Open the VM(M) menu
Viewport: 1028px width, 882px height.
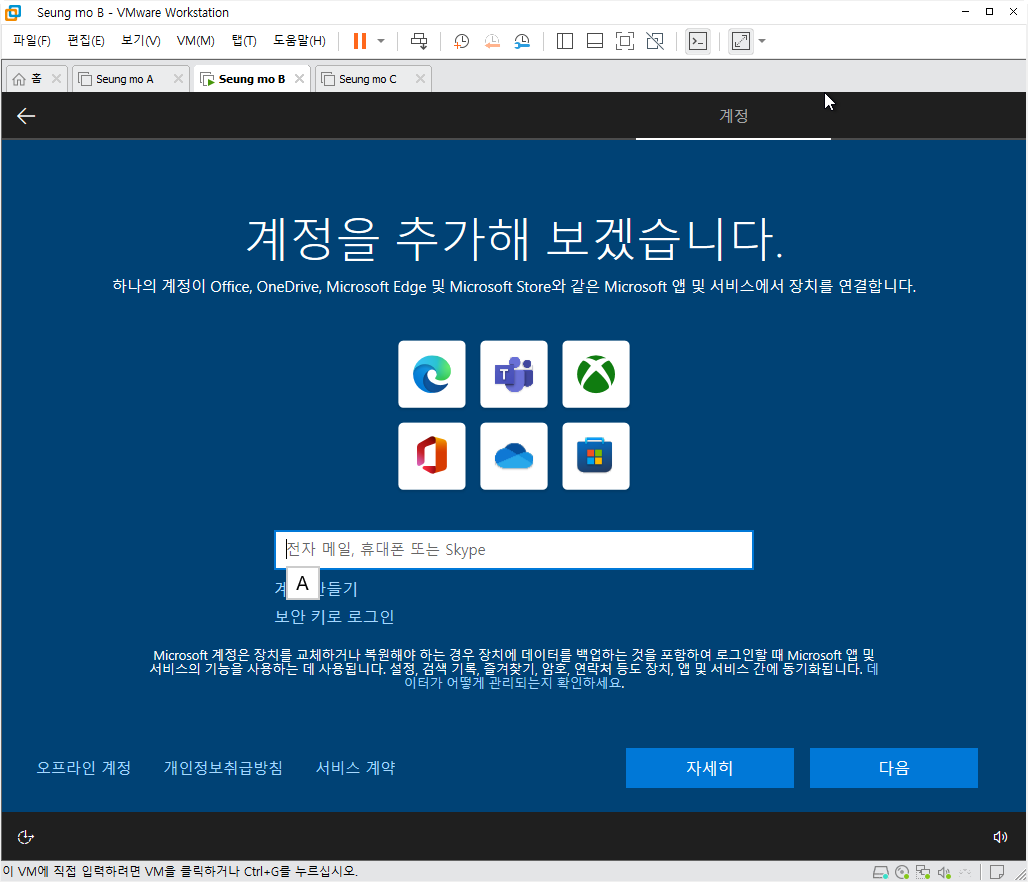pos(195,41)
